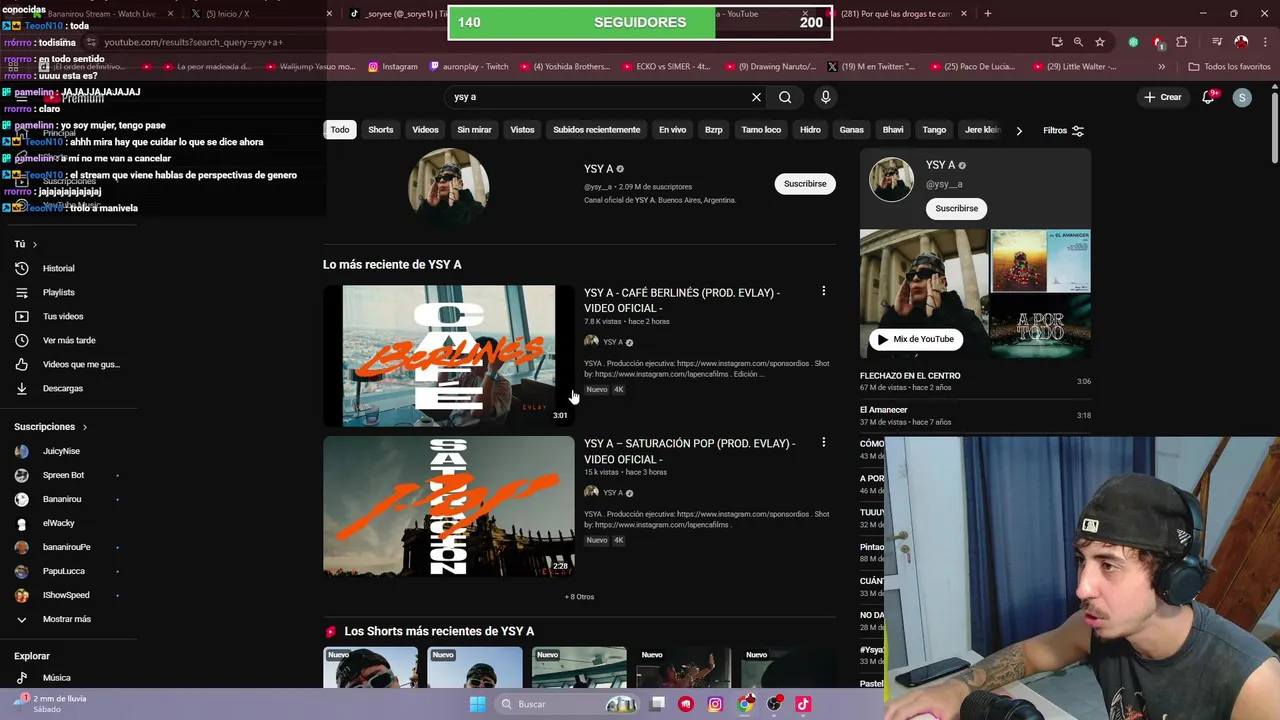This screenshot has width=1280, height=720.
Task: Start voice search with microphone icon
Action: [825, 97]
